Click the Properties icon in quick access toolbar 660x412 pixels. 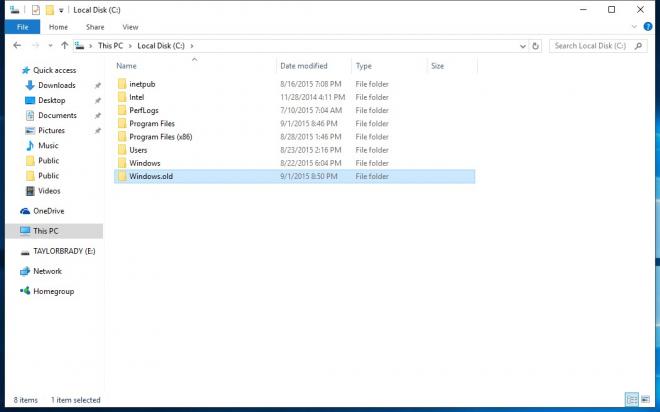click(36, 10)
